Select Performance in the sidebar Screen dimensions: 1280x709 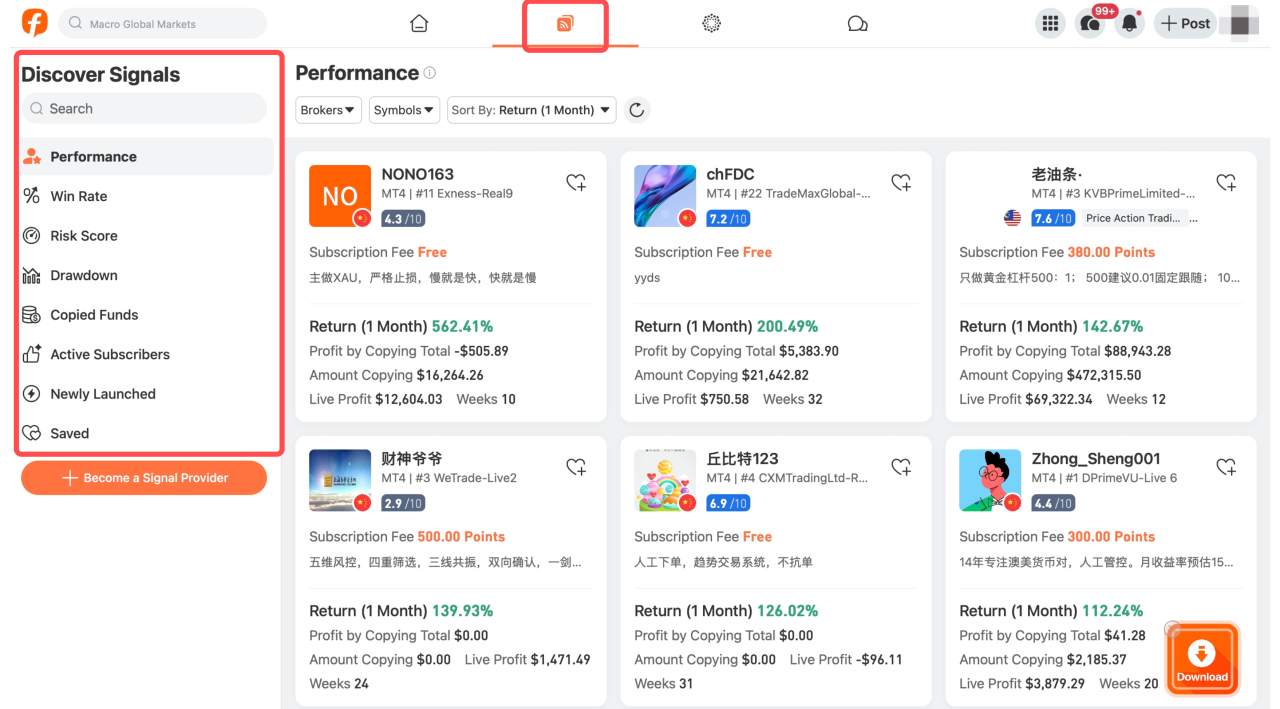[147, 157]
